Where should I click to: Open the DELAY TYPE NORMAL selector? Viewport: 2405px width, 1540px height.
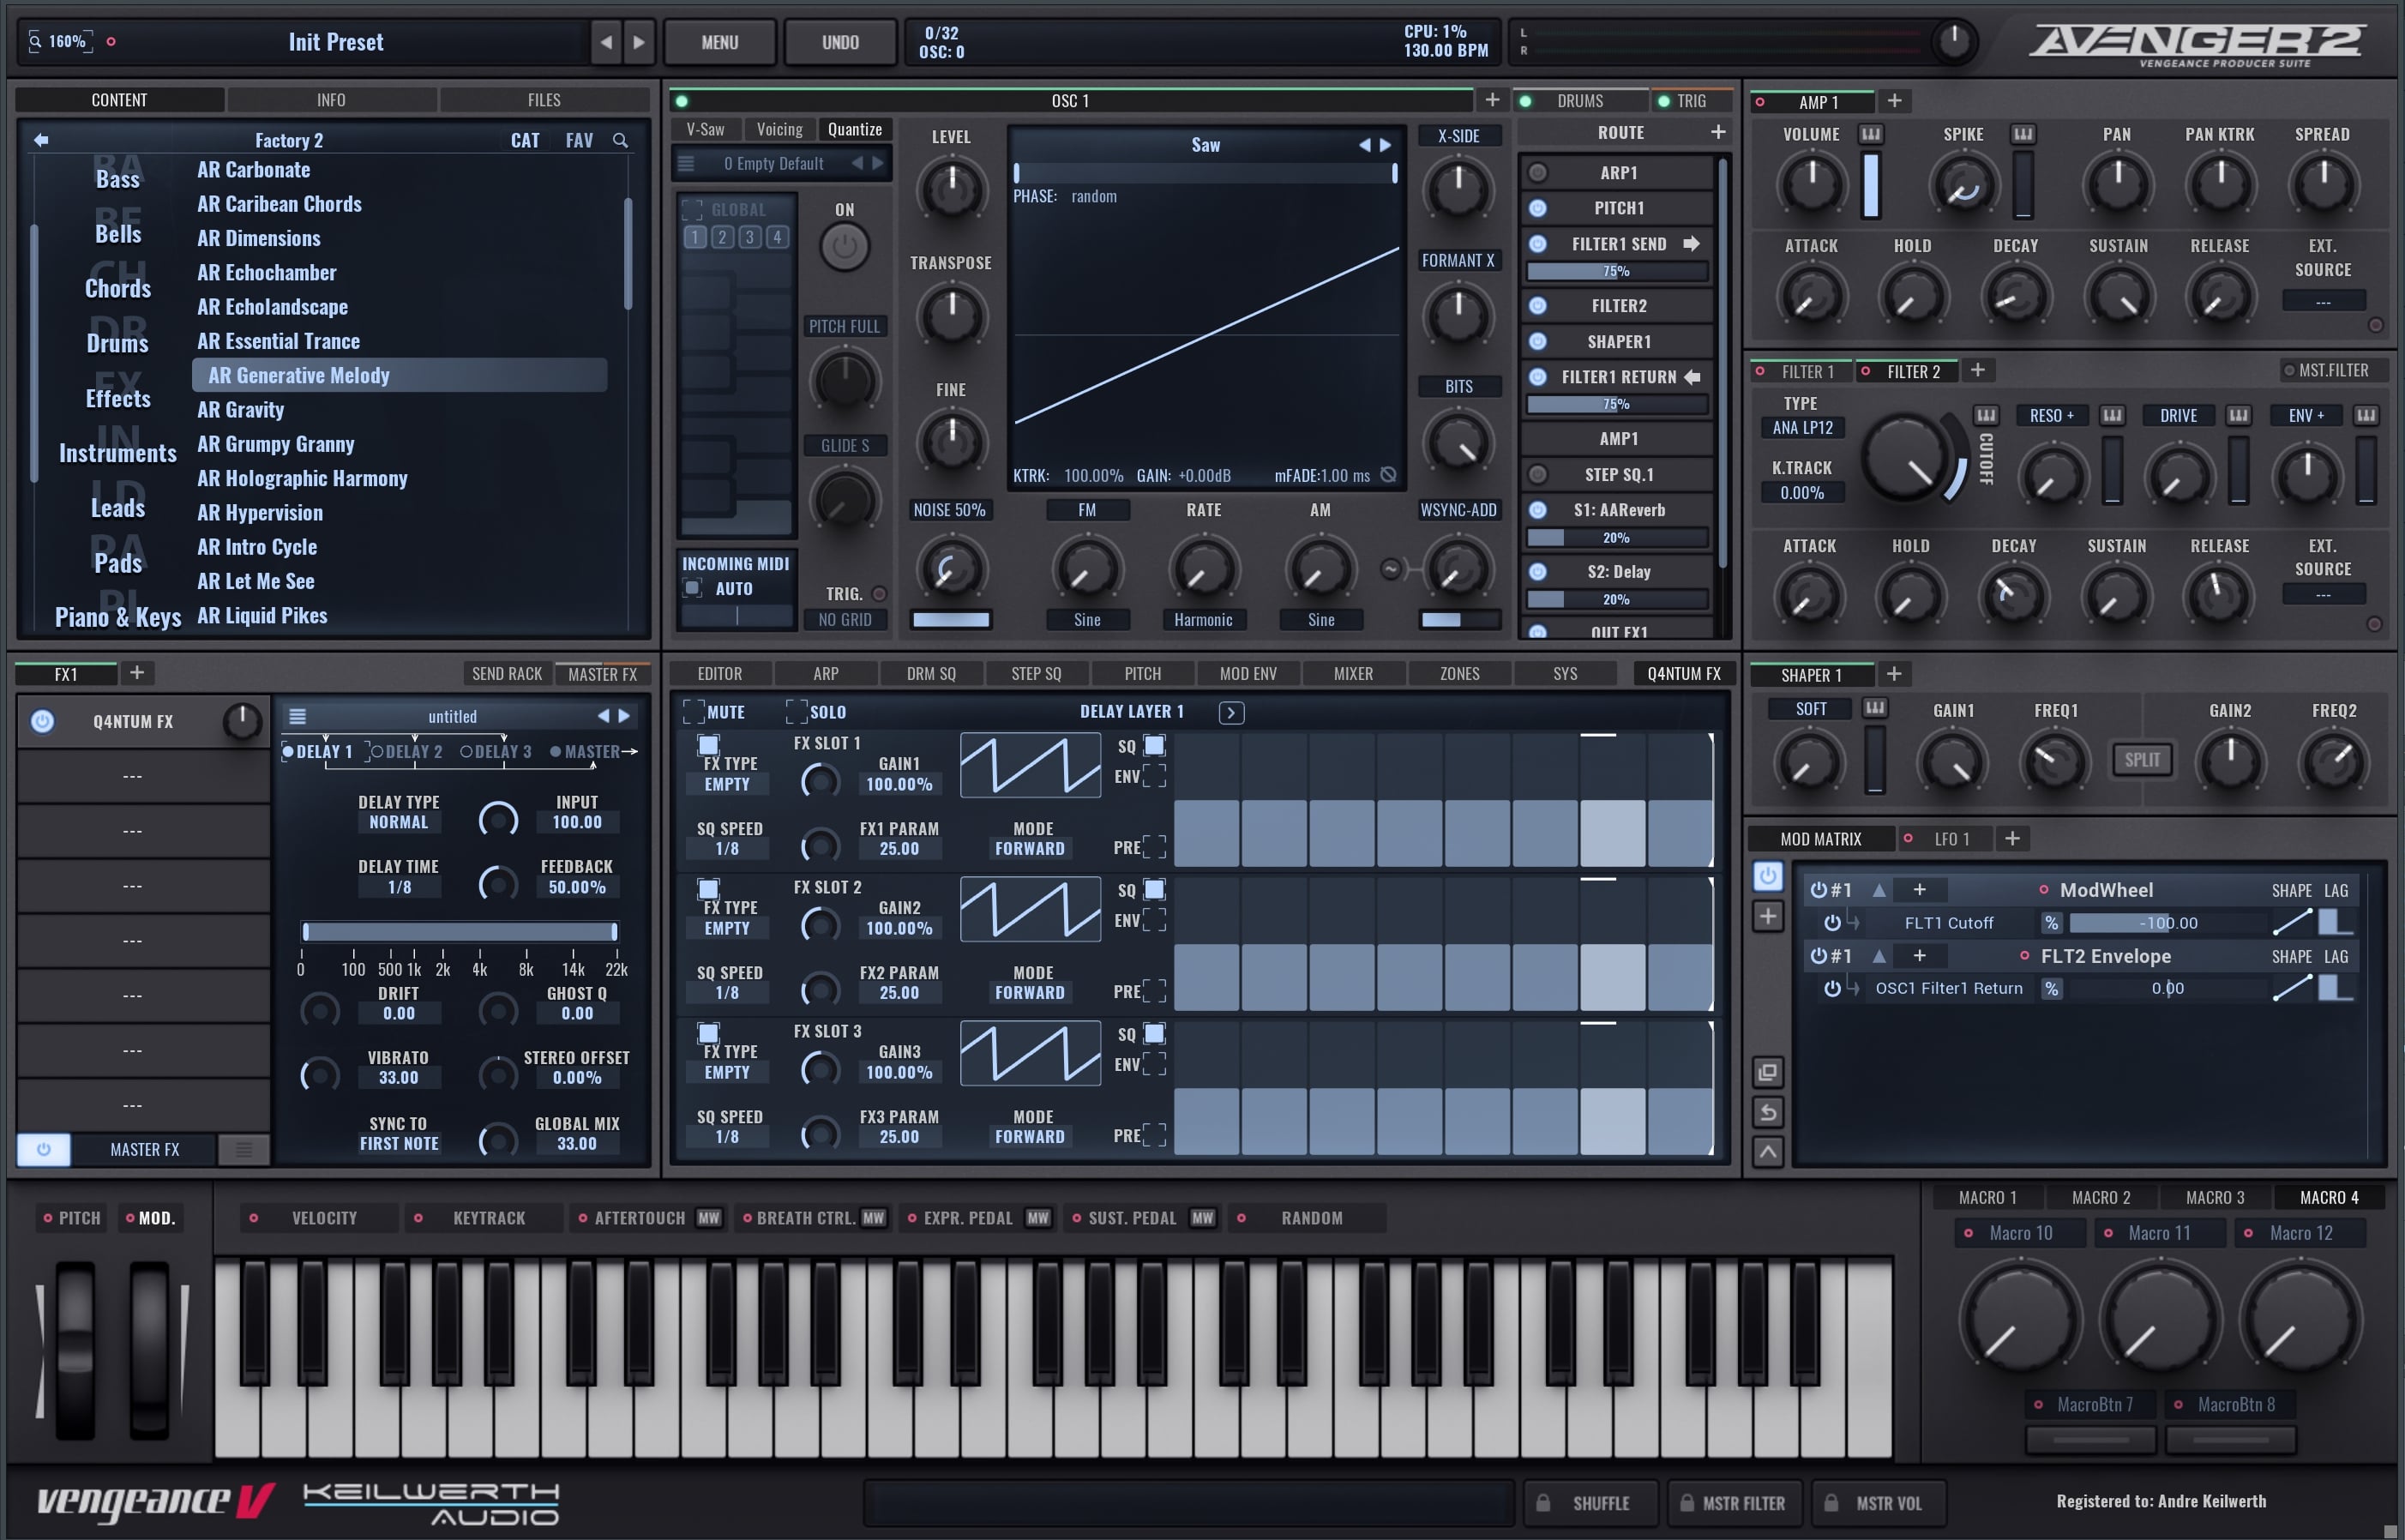[x=398, y=822]
